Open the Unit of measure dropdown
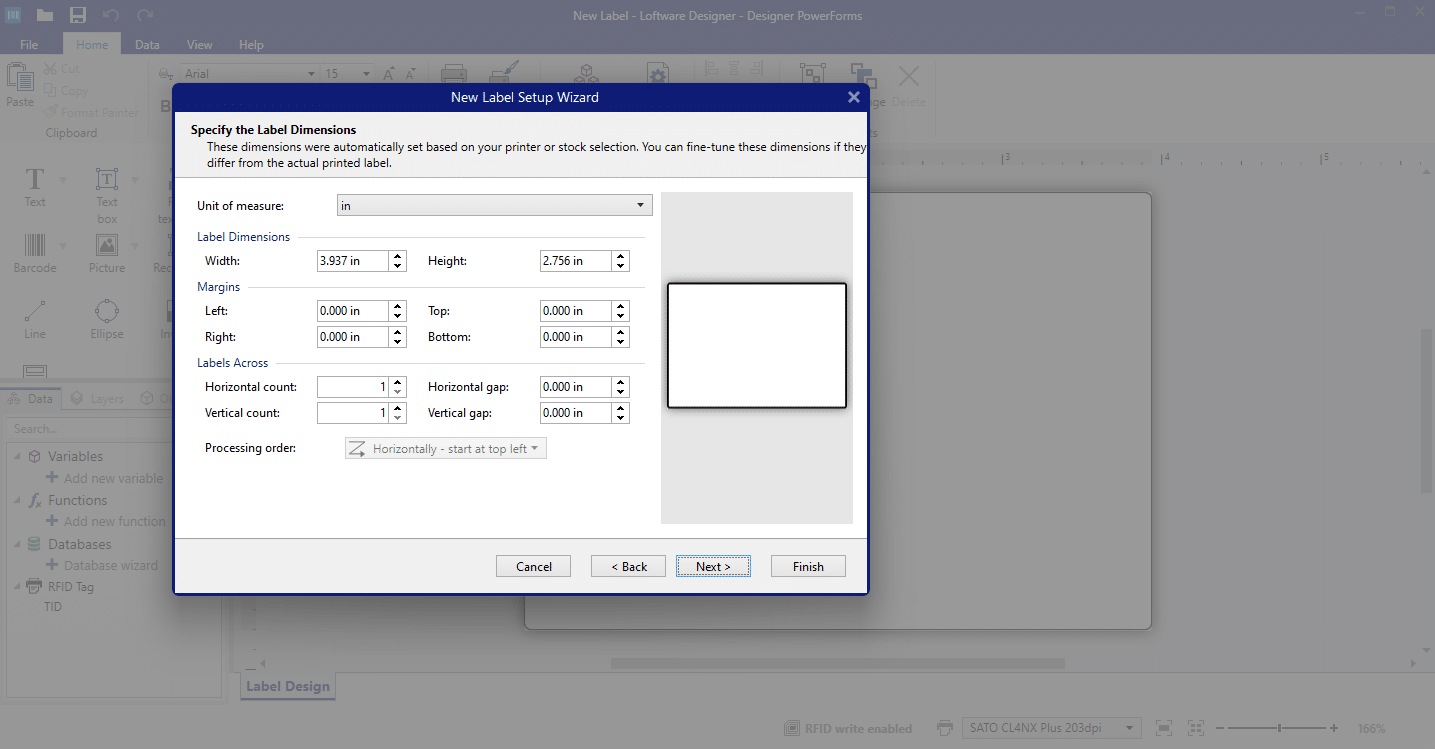 click(640, 204)
